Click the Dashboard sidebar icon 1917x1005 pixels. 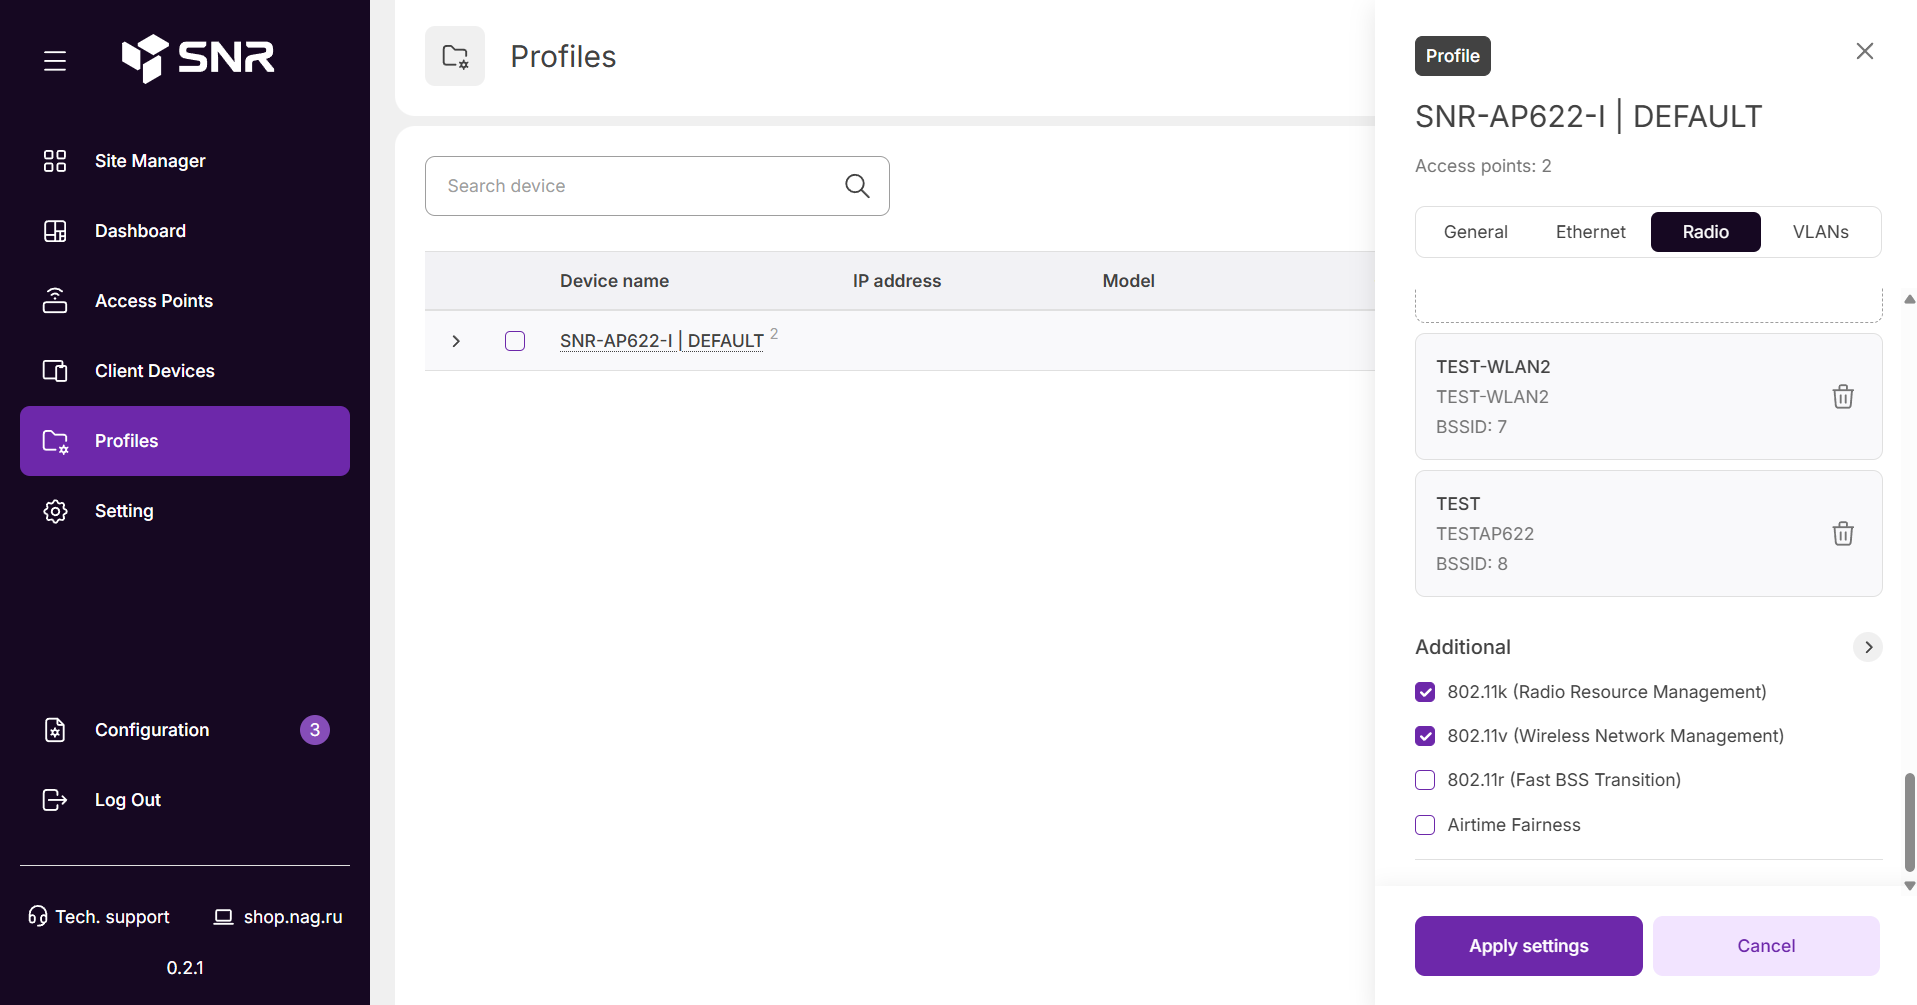coord(55,231)
